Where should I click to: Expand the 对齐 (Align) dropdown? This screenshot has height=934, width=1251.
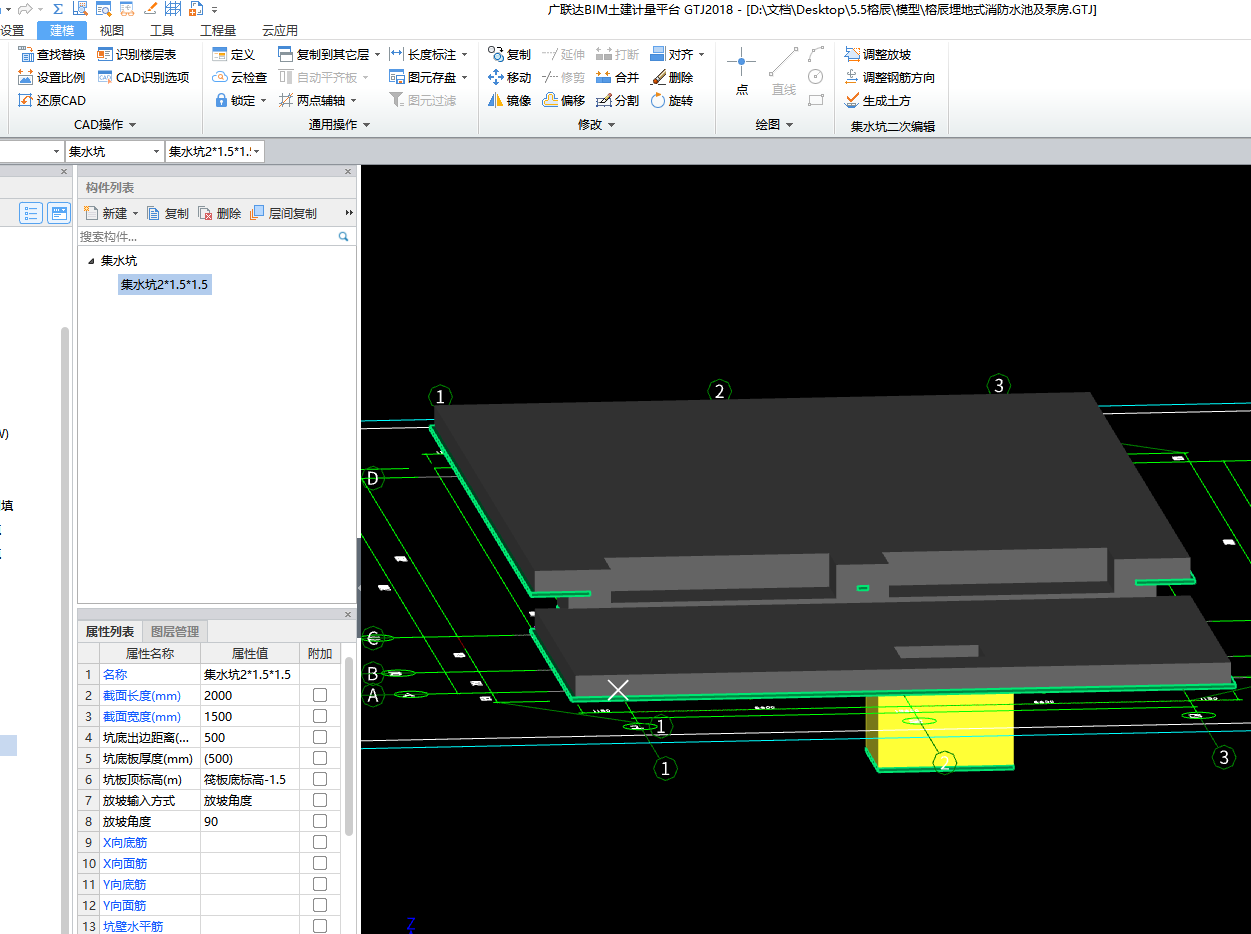pos(701,54)
